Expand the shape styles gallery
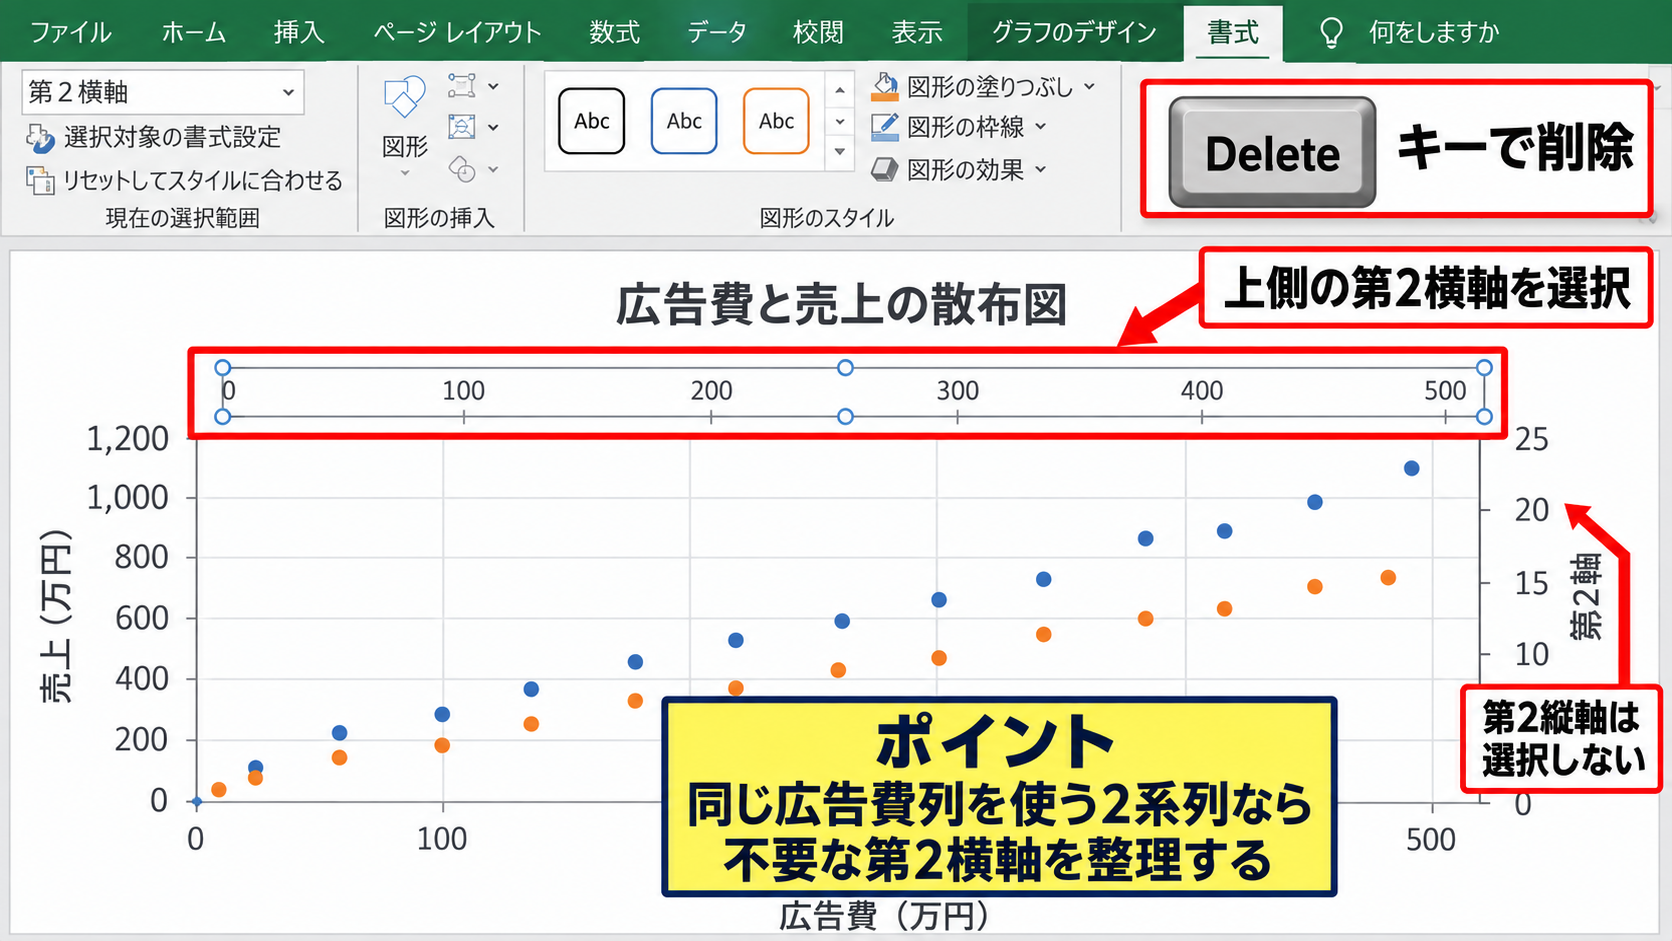 (840, 152)
